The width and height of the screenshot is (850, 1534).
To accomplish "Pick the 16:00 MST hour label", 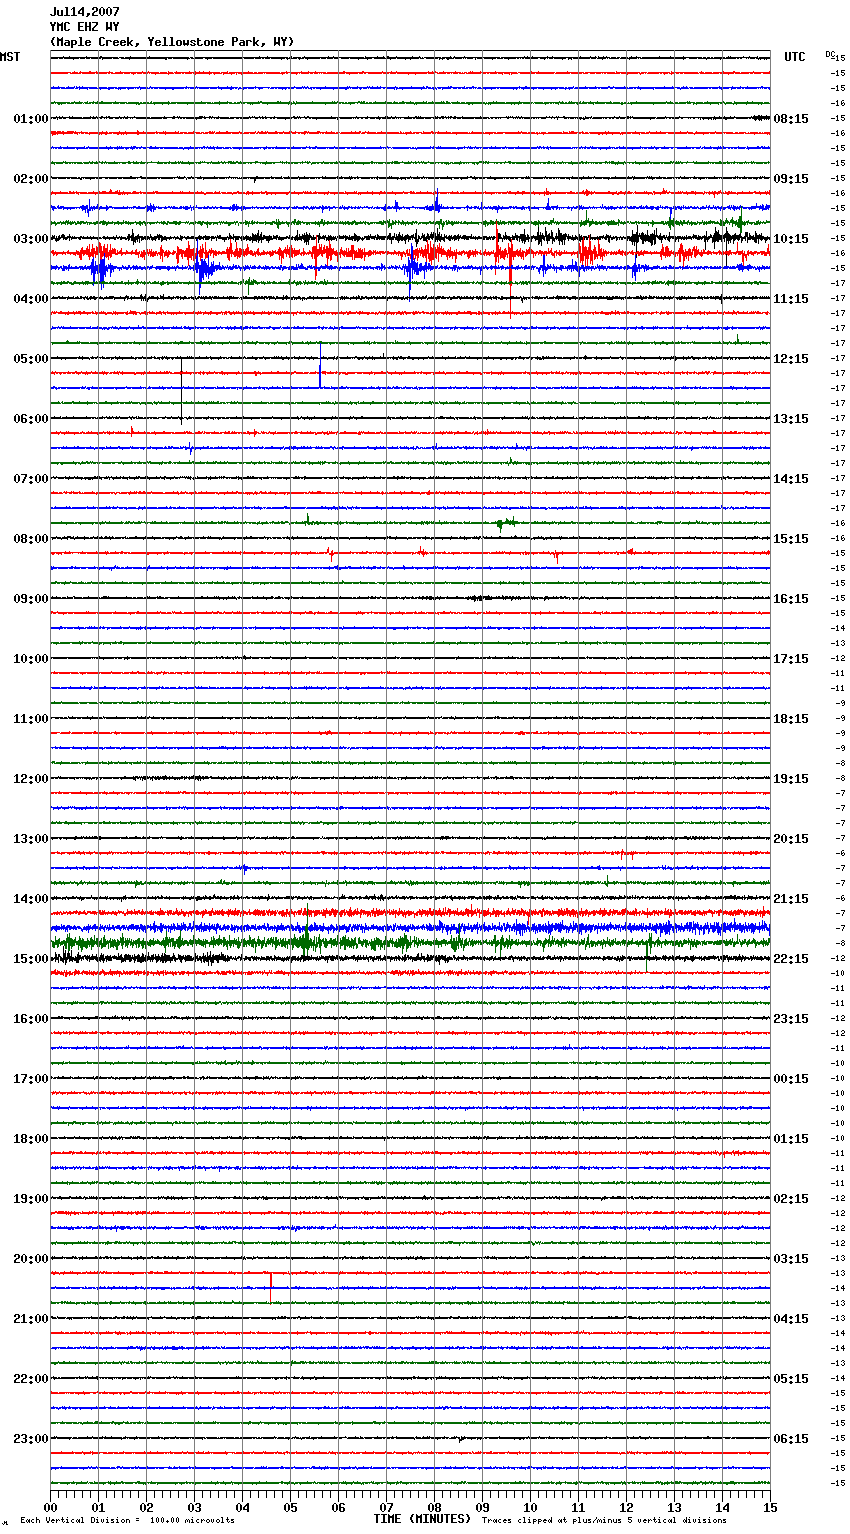I will point(31,1019).
